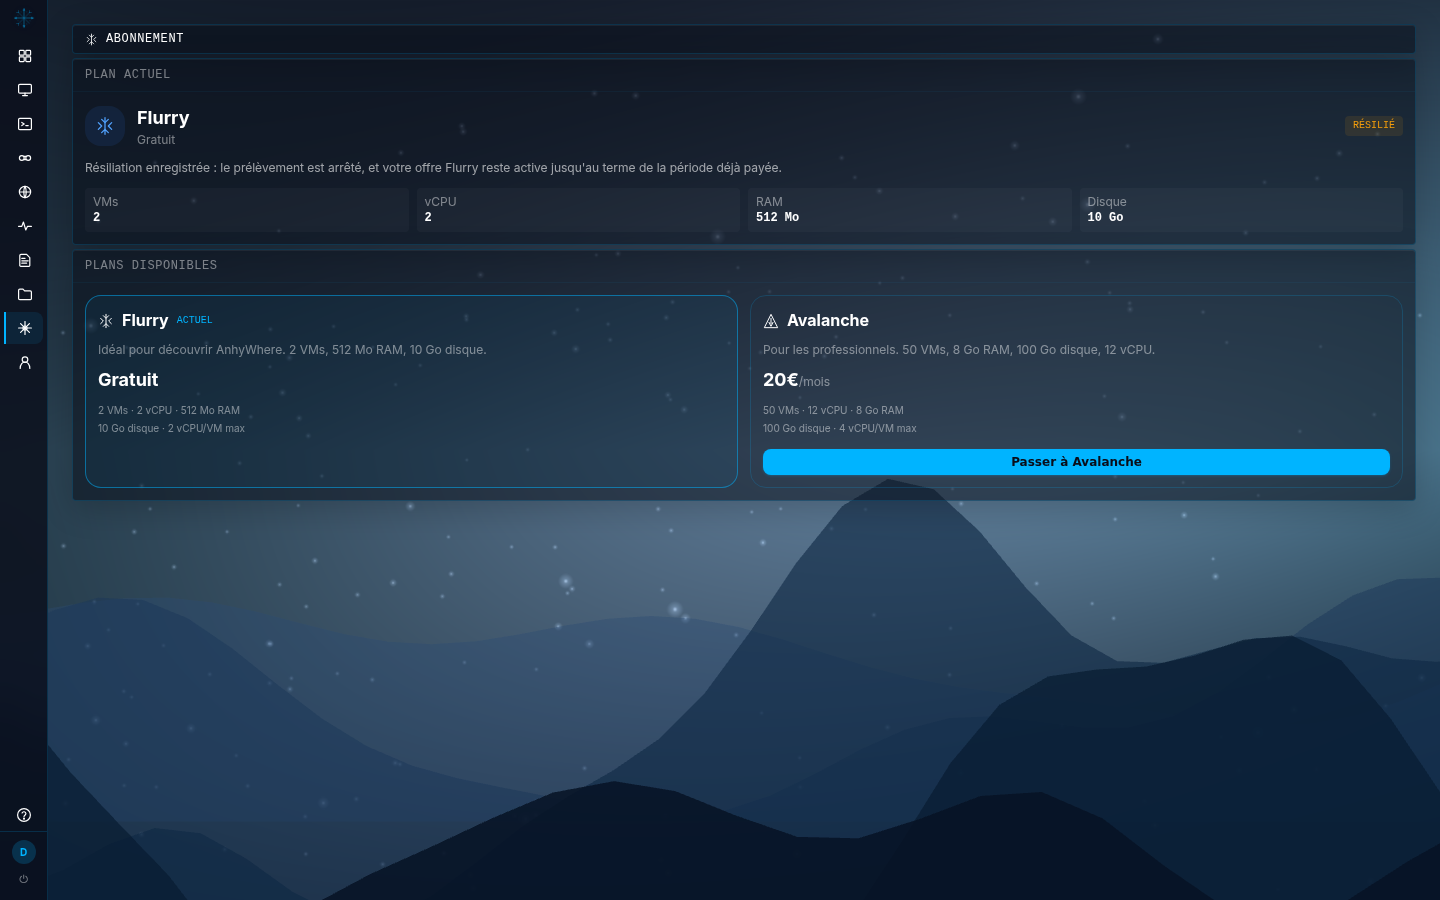
Task: Open the network globe icon in sidebar
Action: click(x=25, y=192)
